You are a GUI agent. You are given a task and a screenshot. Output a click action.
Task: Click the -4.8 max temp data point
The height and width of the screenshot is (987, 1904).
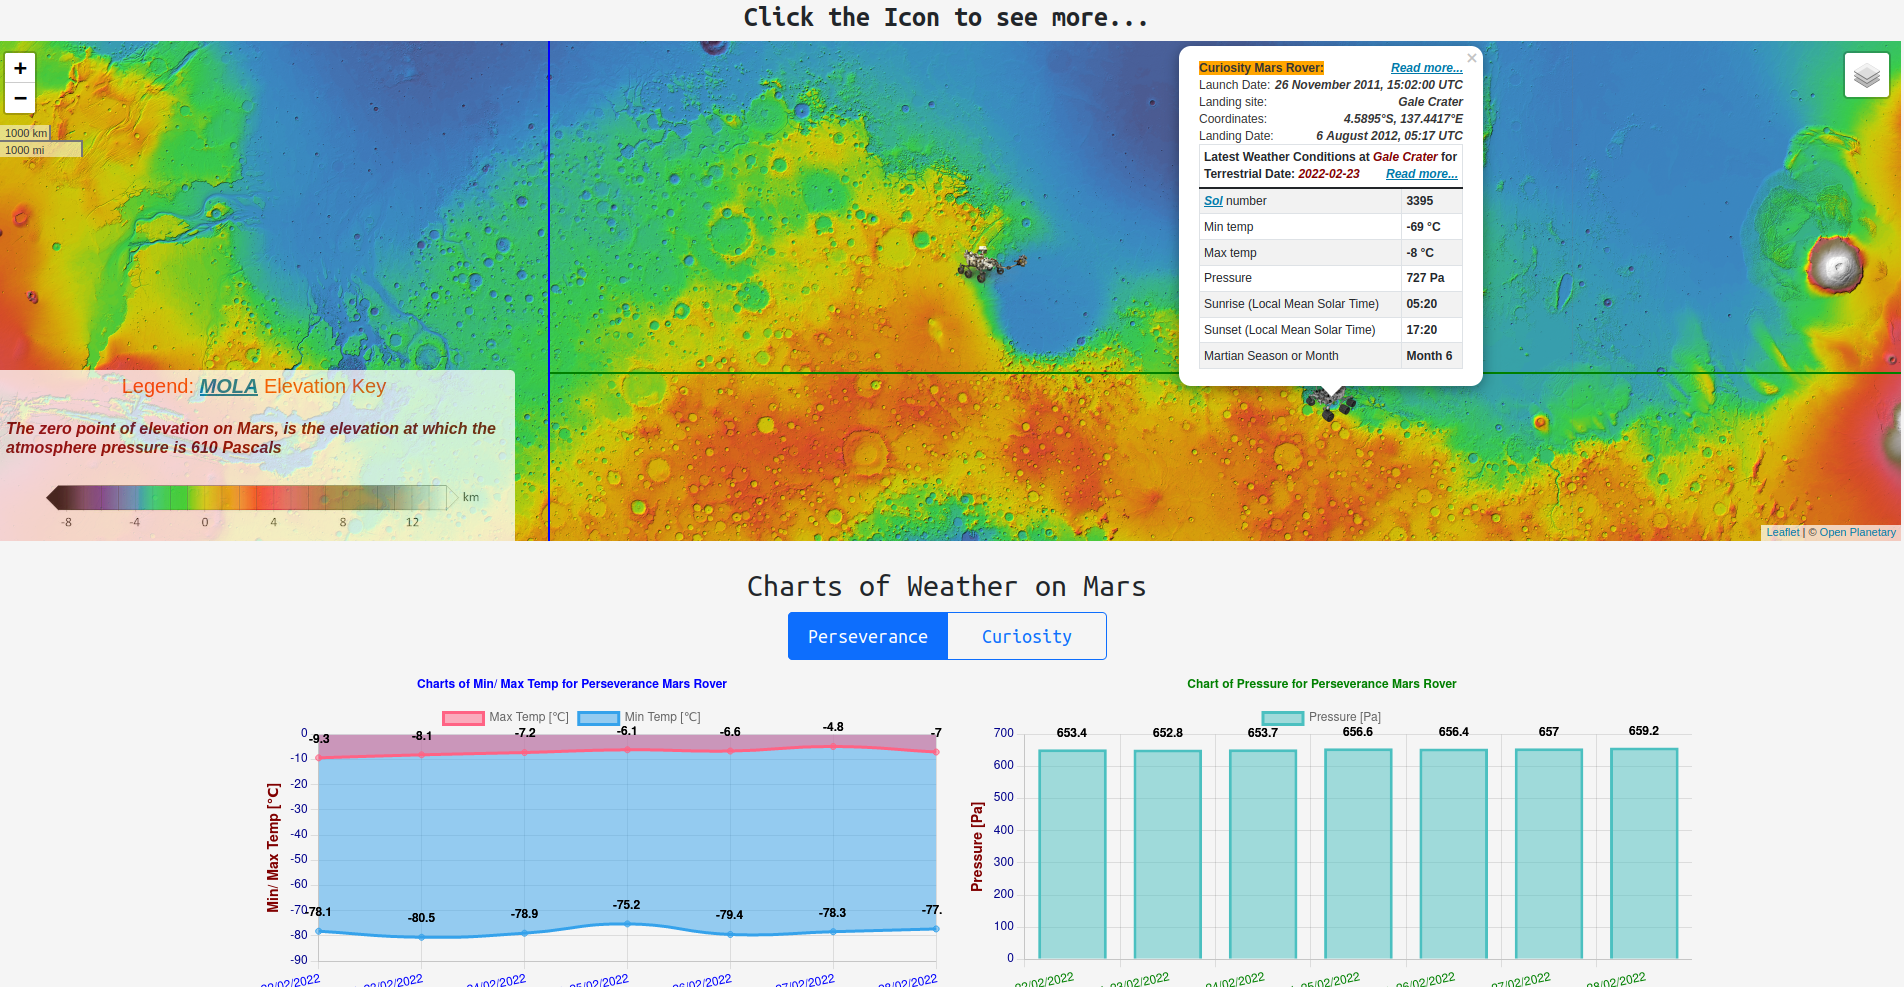point(833,746)
